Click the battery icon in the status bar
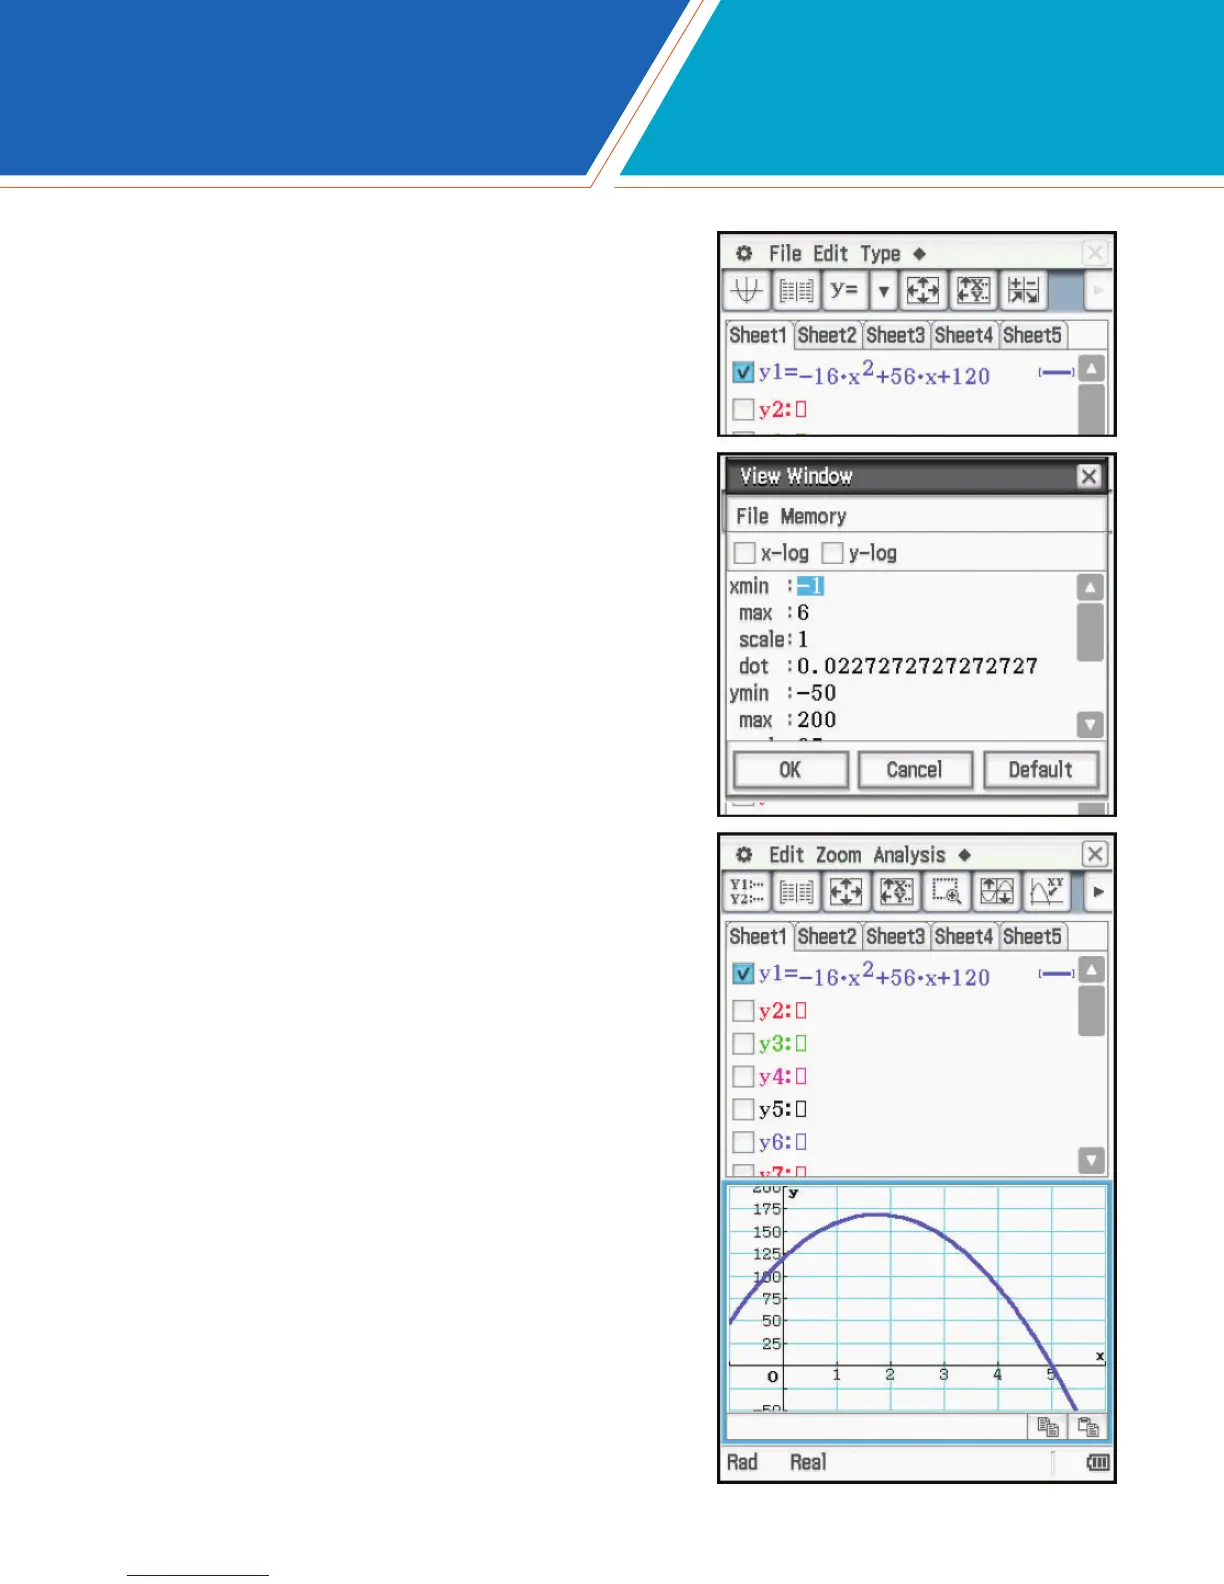Screen dimensions: 1224x1584 pyautogui.click(x=1098, y=1463)
